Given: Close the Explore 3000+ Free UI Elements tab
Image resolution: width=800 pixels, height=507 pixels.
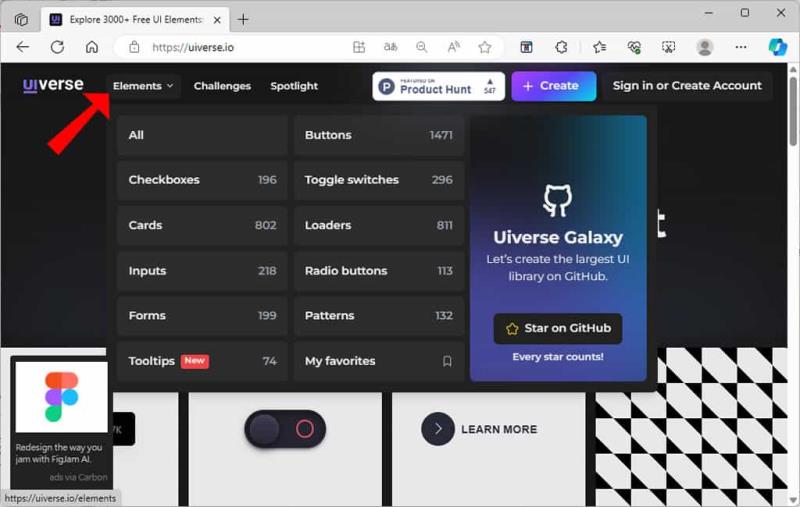Looking at the screenshot, I should click(x=217, y=20).
